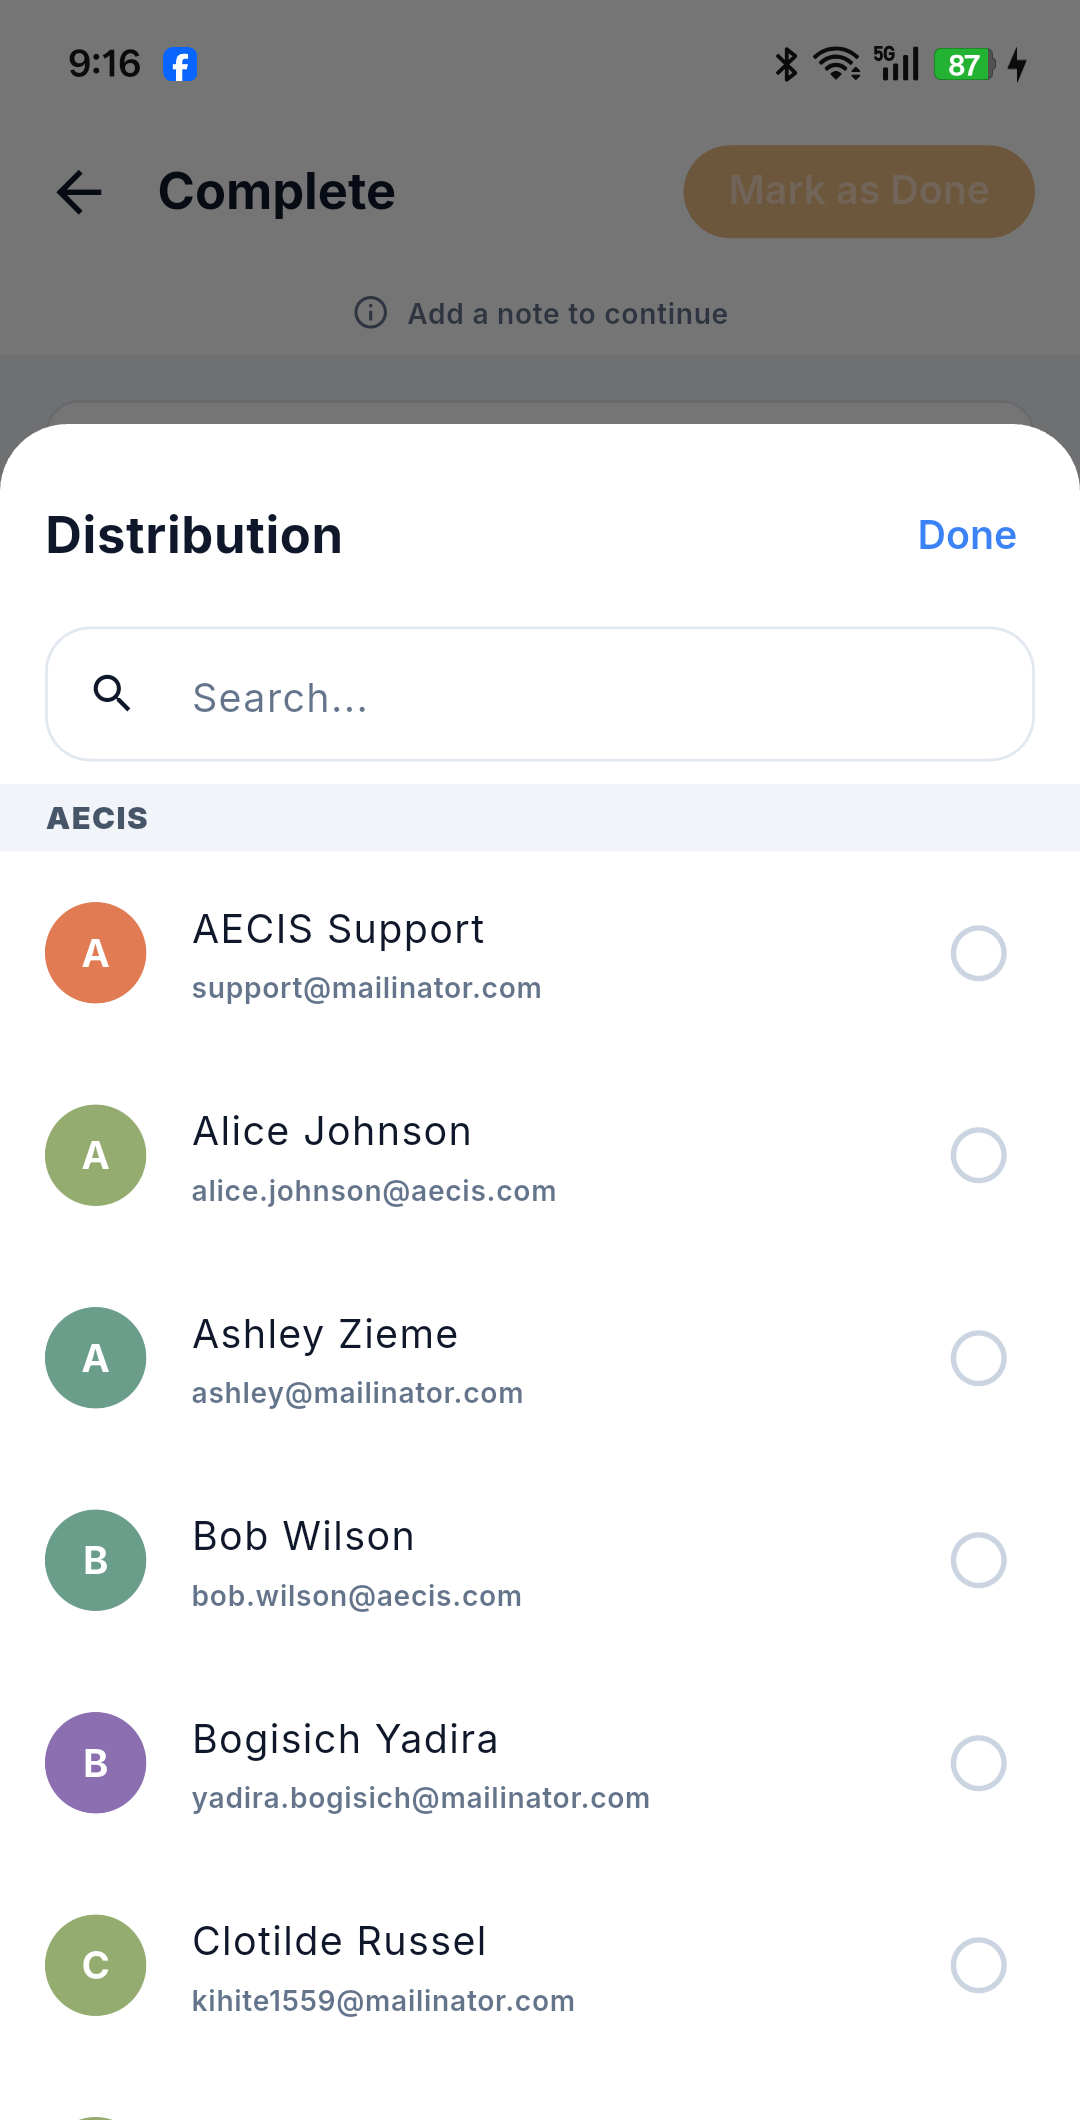
Task: Select Clotilde Russel's radio button
Action: pos(978,1965)
